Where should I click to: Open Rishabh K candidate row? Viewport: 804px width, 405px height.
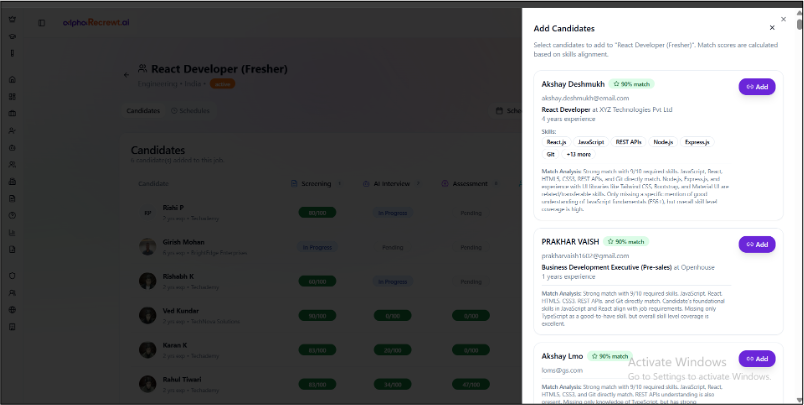328,281
